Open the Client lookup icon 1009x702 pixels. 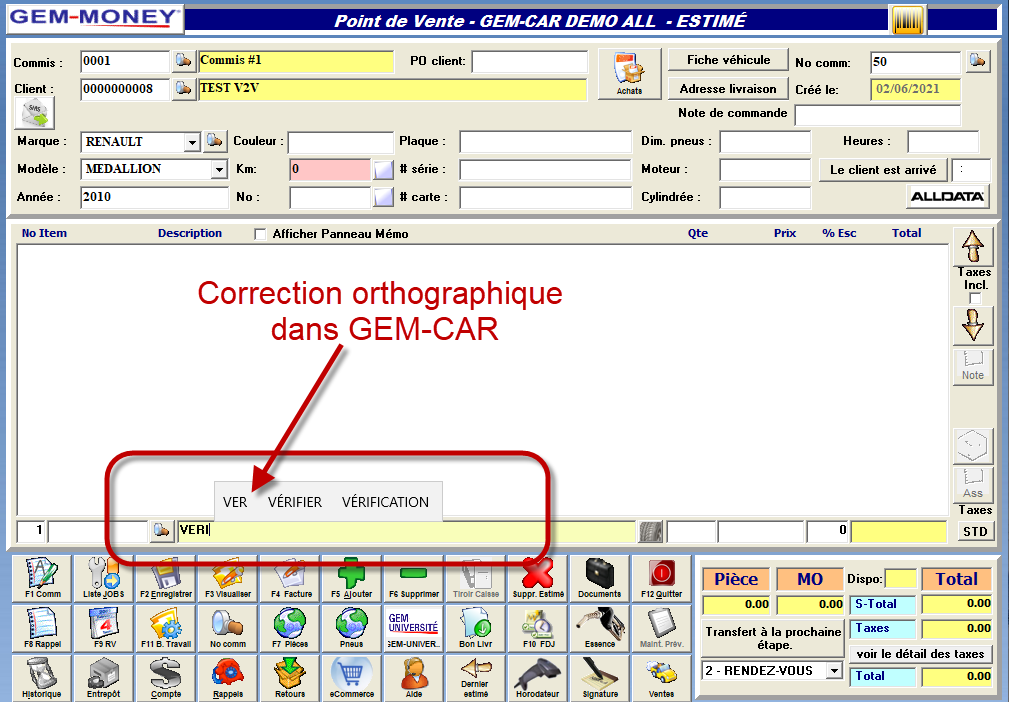tap(183, 89)
